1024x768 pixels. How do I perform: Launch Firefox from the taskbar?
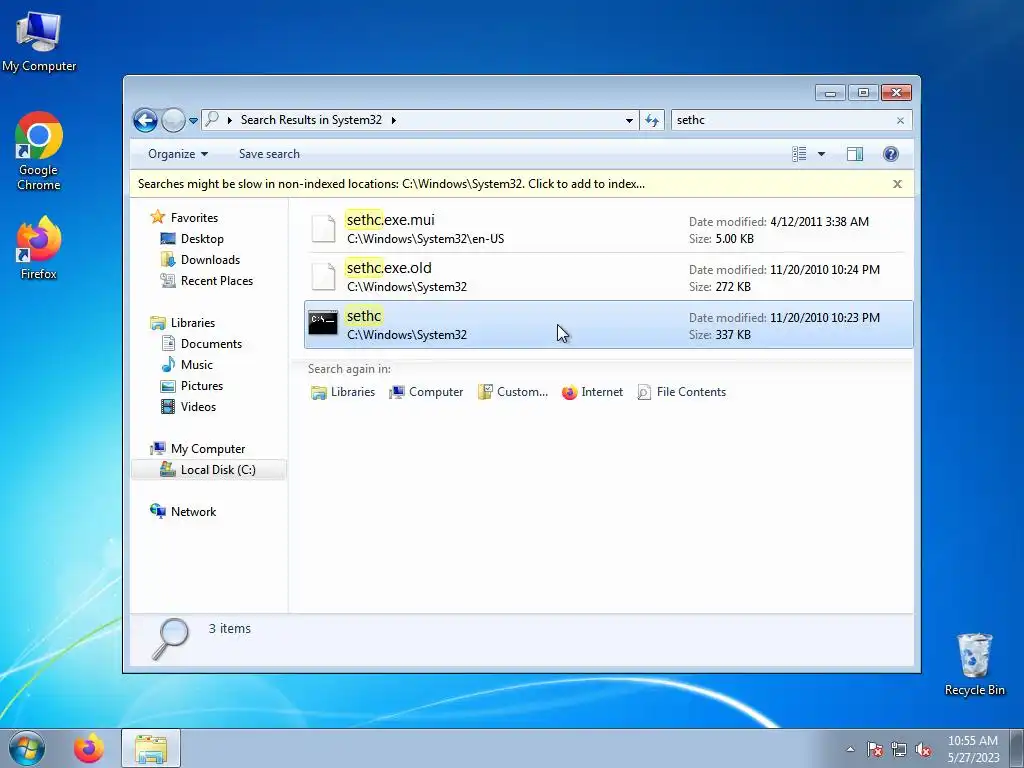(x=89, y=748)
